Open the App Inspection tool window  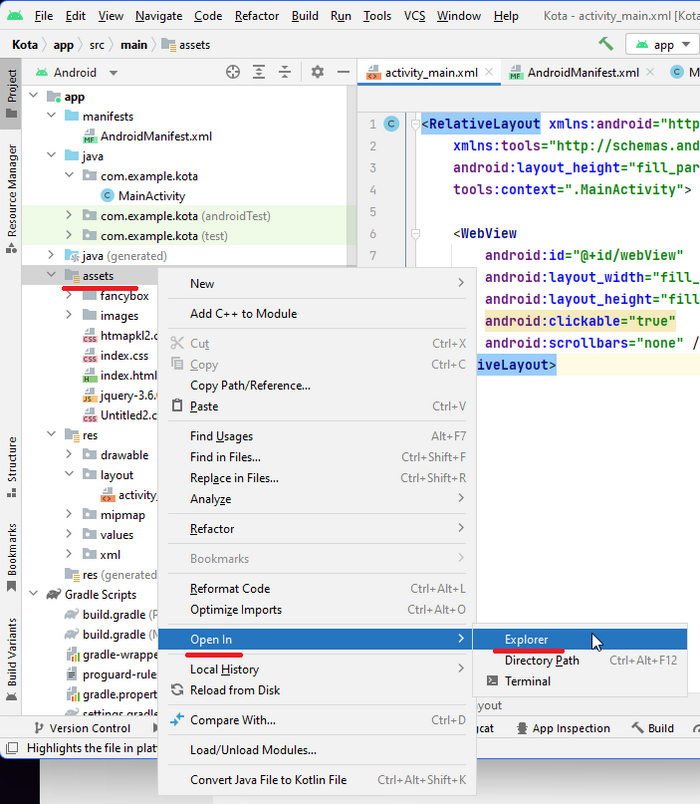pyautogui.click(x=562, y=728)
